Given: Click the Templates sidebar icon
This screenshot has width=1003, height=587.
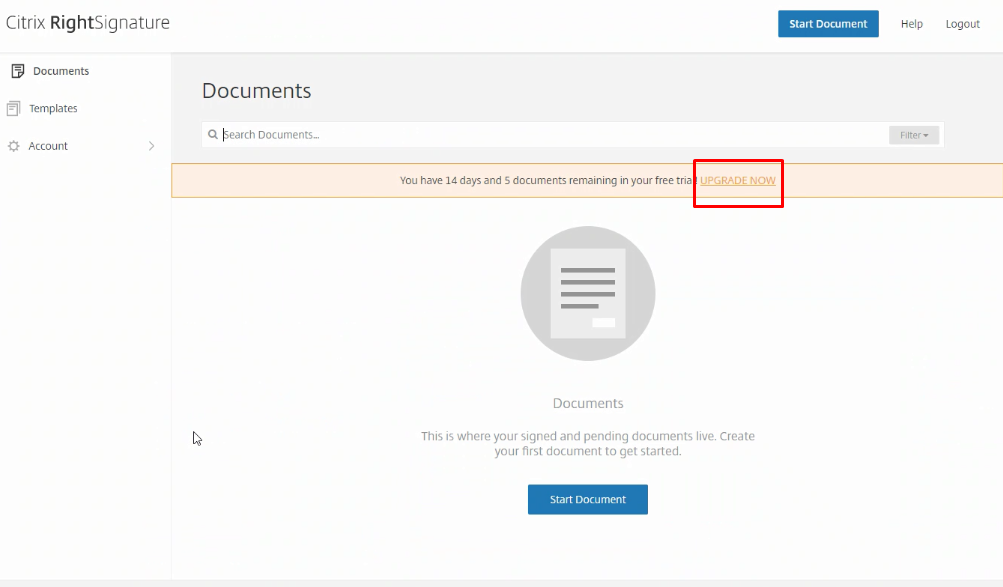Looking at the screenshot, I should point(13,108).
